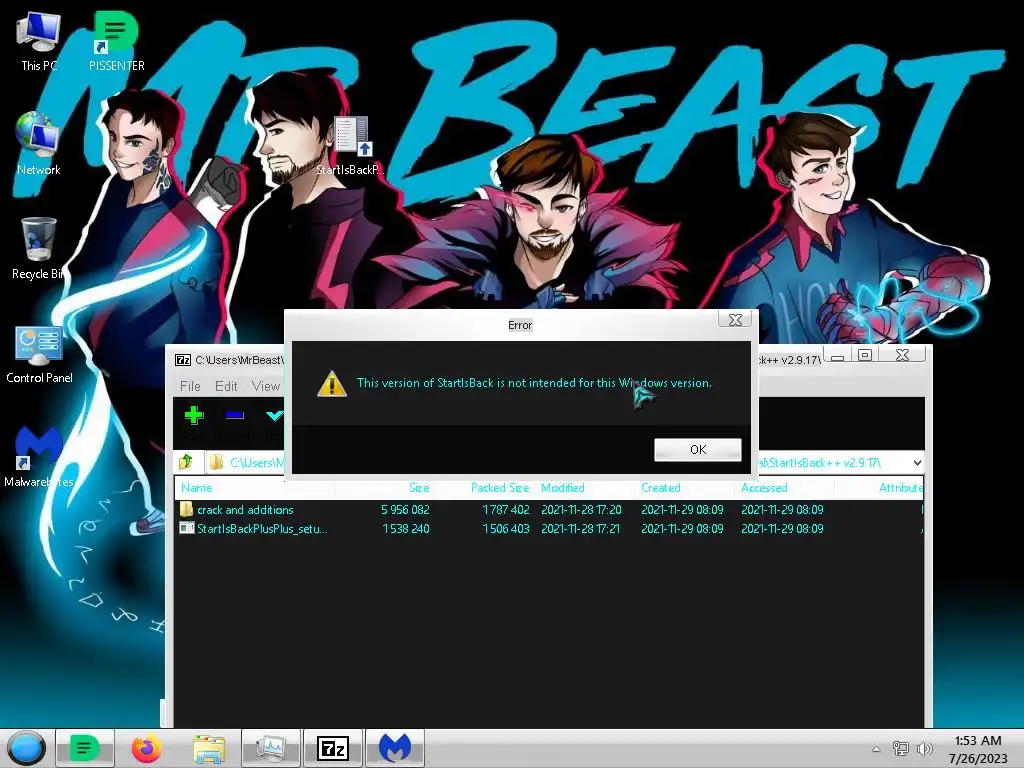Viewport: 1024px width, 768px height.
Task: Open green PISSENTER taskbar icon
Action: pyautogui.click(x=85, y=748)
